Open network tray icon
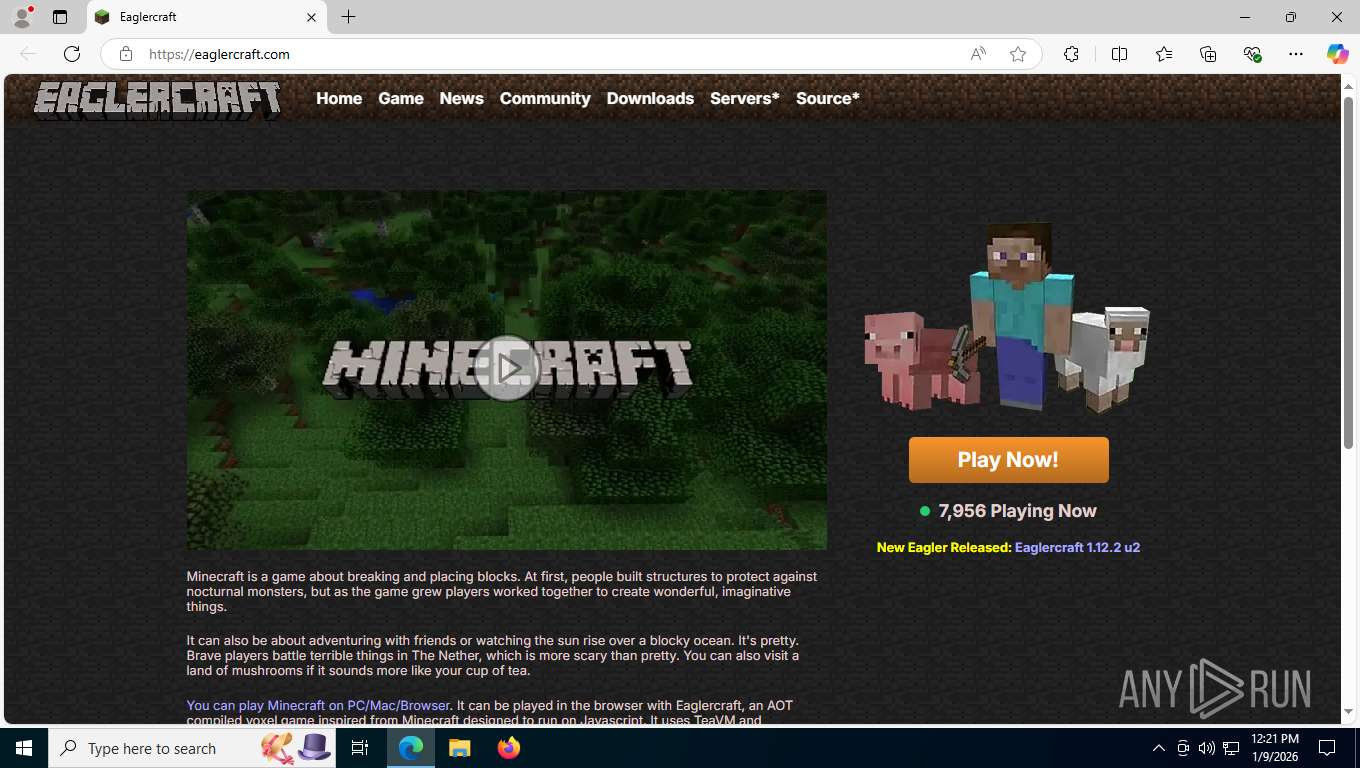Viewport: 1360px width, 768px height. coord(1231,748)
